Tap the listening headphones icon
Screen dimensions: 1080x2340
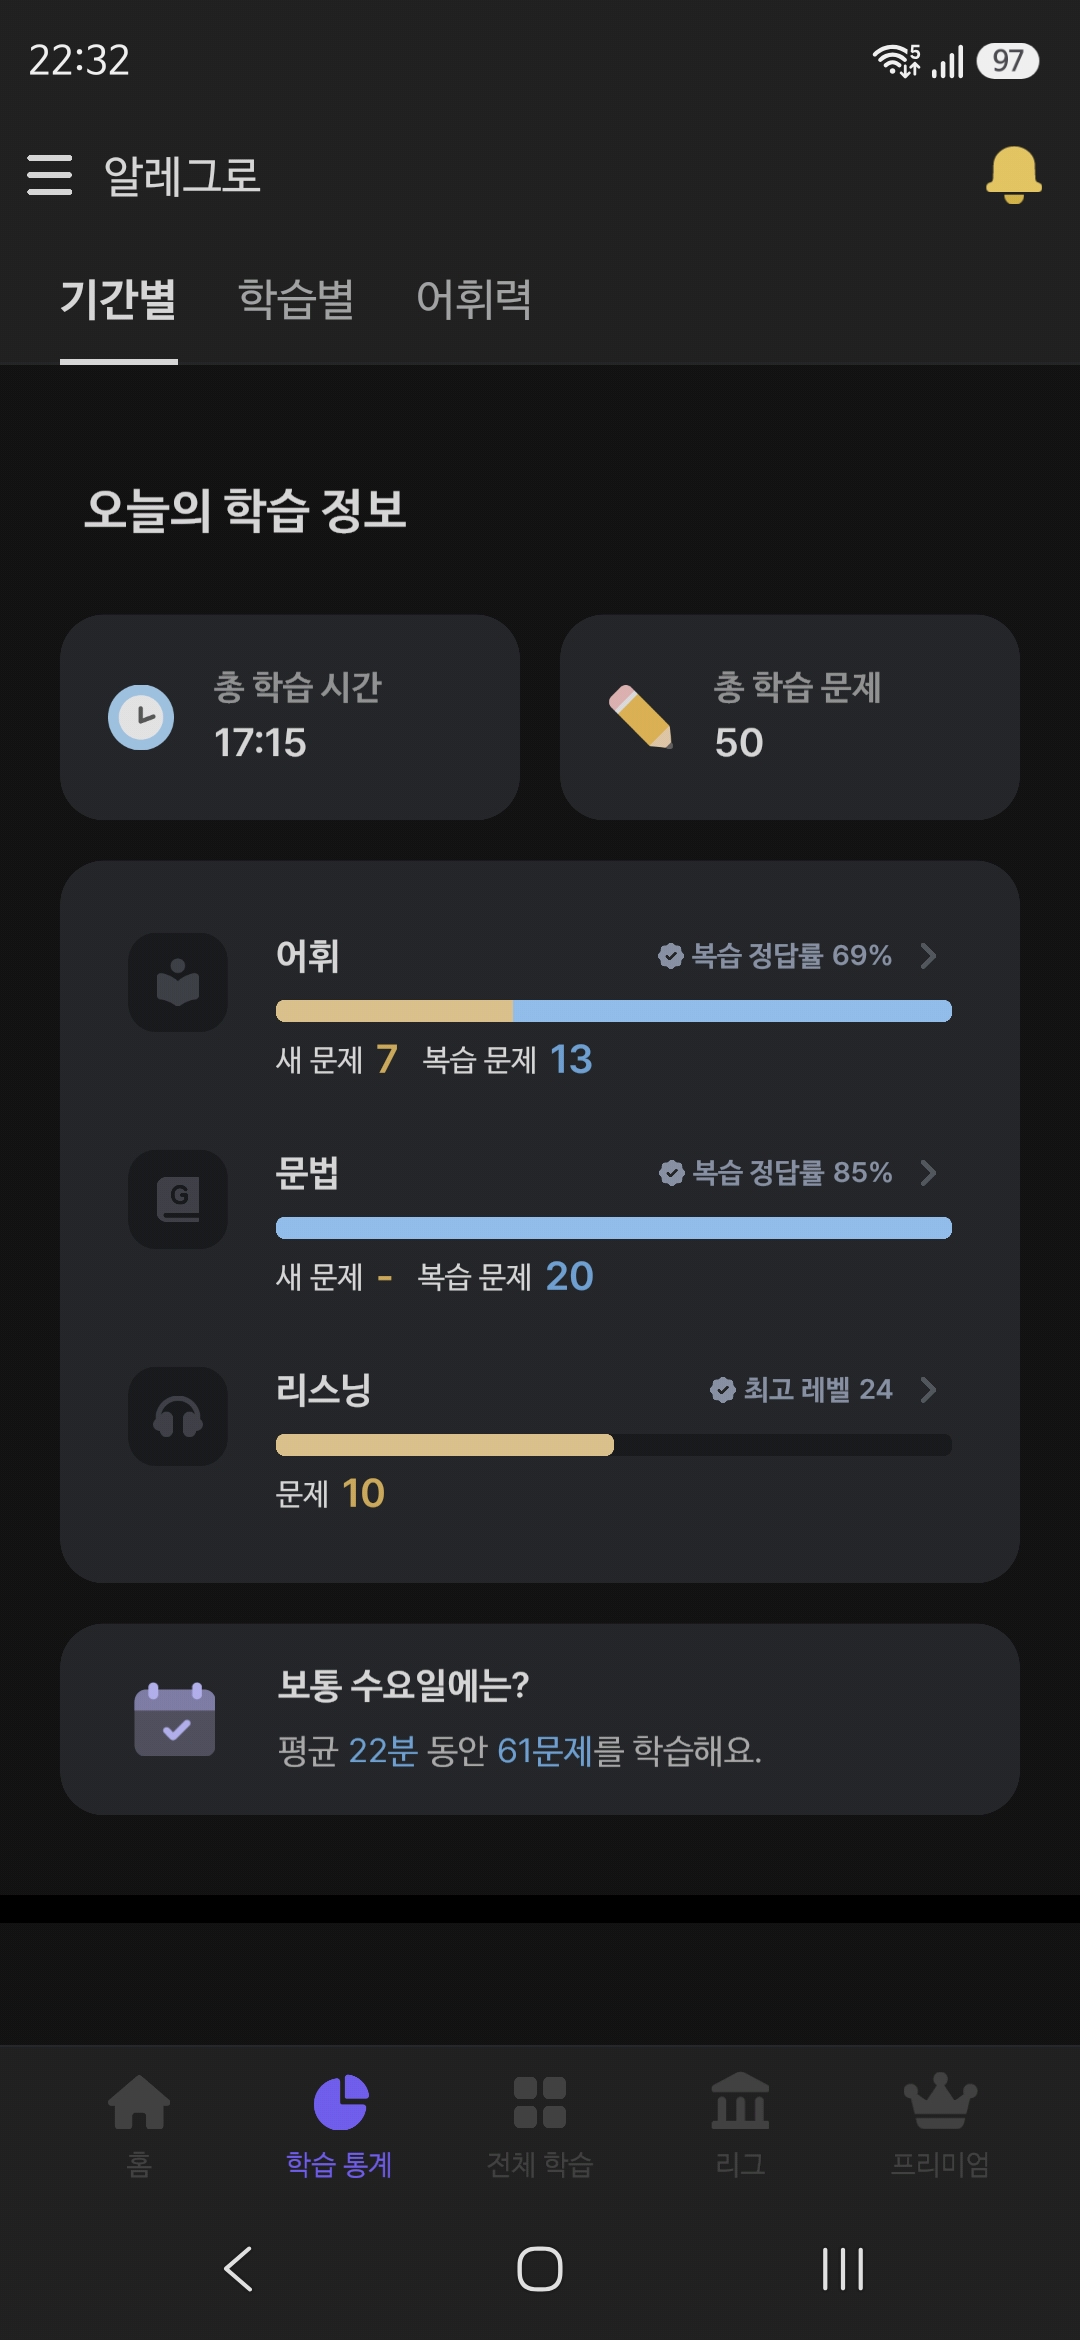click(178, 1416)
